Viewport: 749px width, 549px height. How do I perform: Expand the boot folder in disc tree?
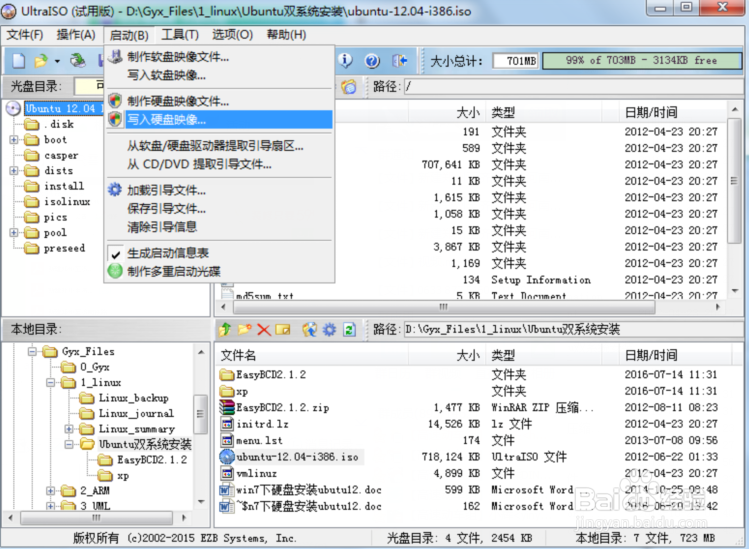point(14,140)
